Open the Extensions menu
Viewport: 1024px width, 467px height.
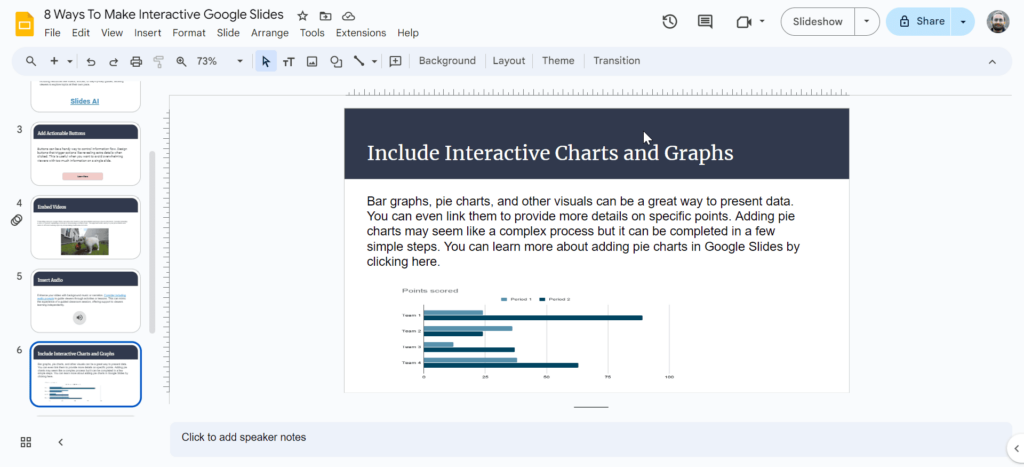pyautogui.click(x=361, y=33)
